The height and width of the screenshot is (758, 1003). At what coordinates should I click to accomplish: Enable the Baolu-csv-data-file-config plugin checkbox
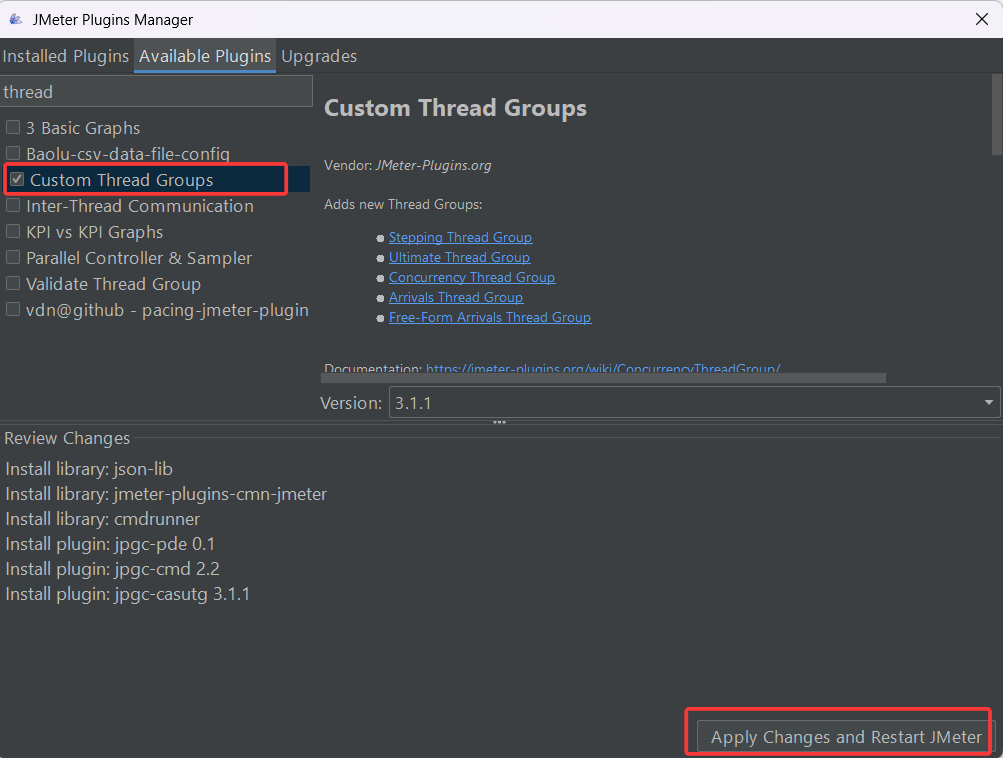13,154
